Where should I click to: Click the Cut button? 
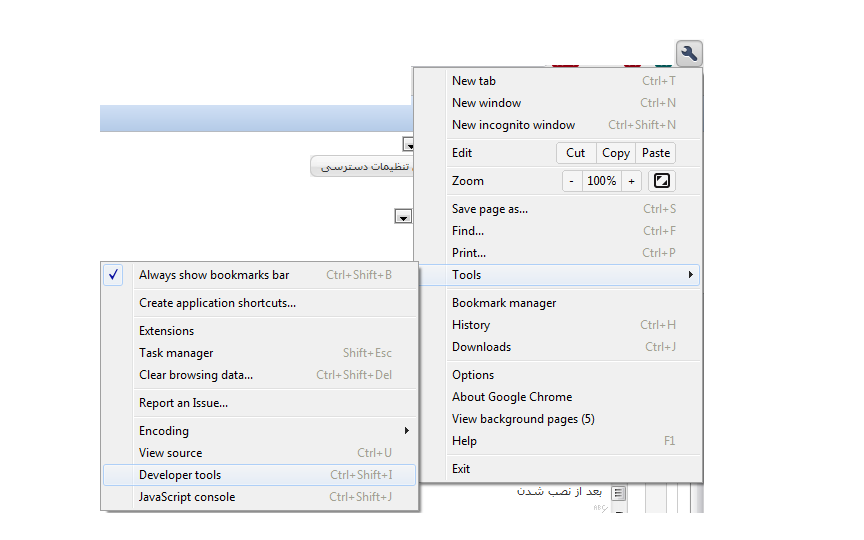click(x=576, y=153)
